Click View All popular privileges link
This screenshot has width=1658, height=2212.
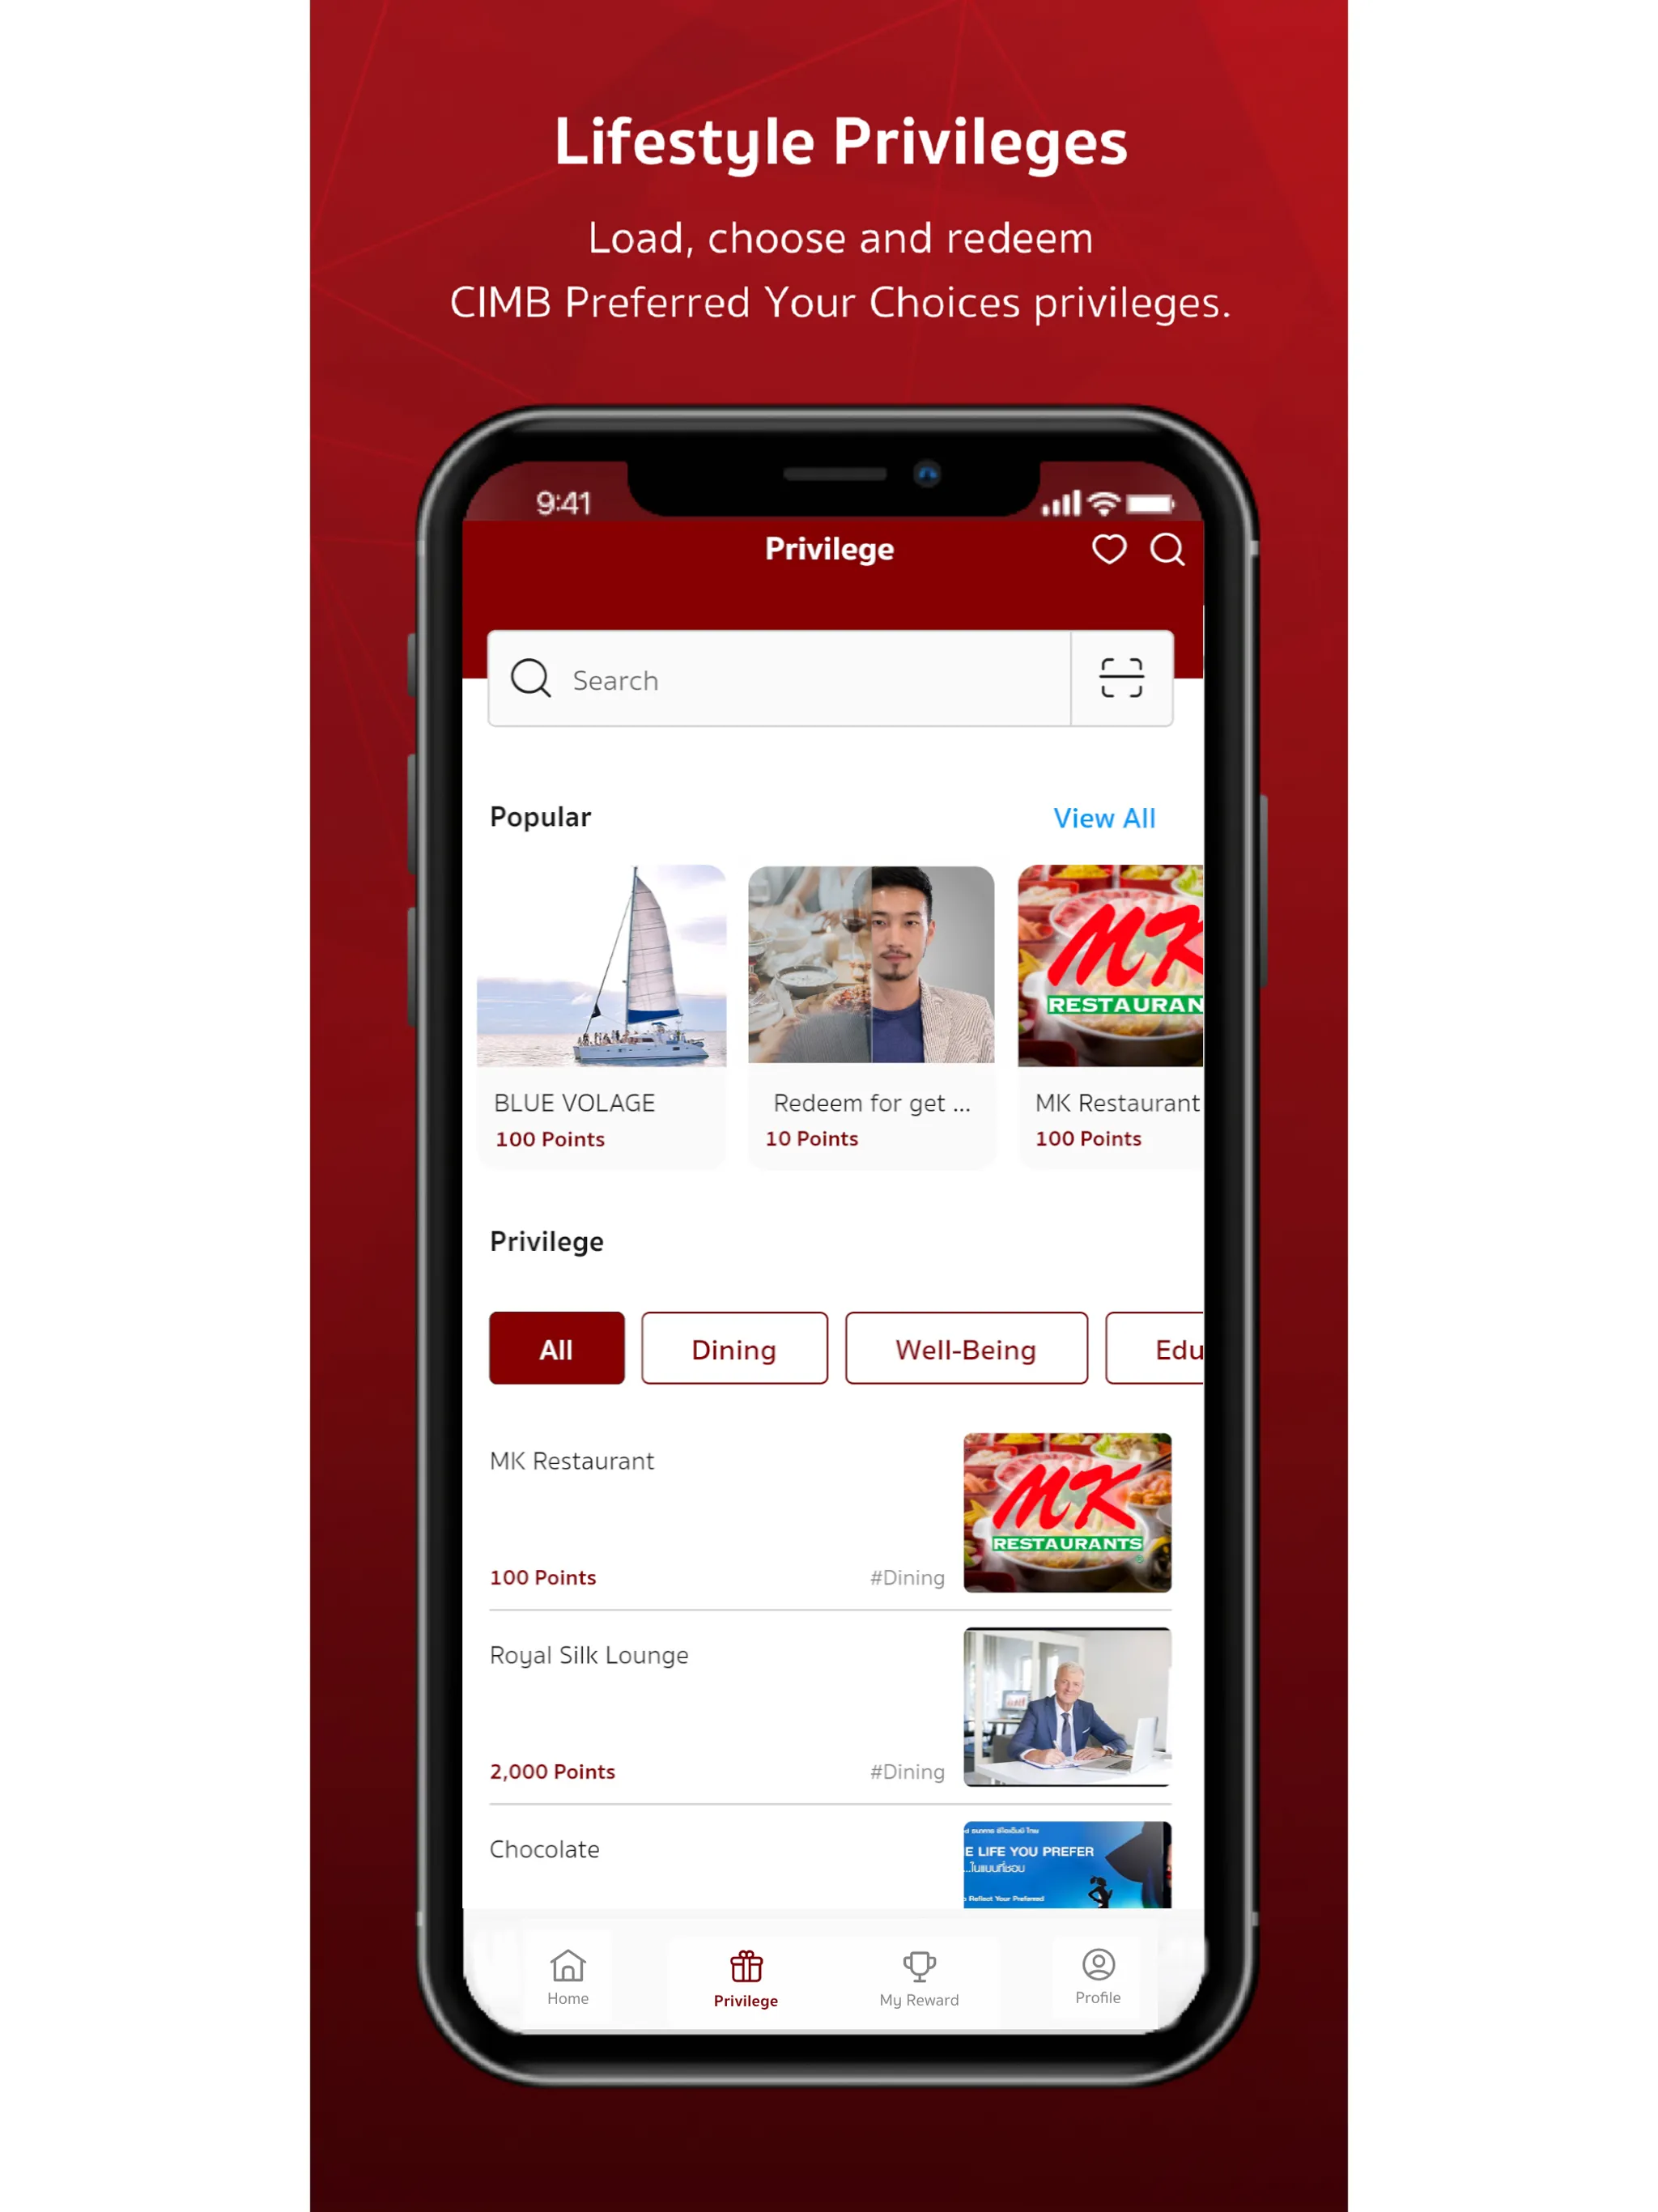coord(1107,817)
